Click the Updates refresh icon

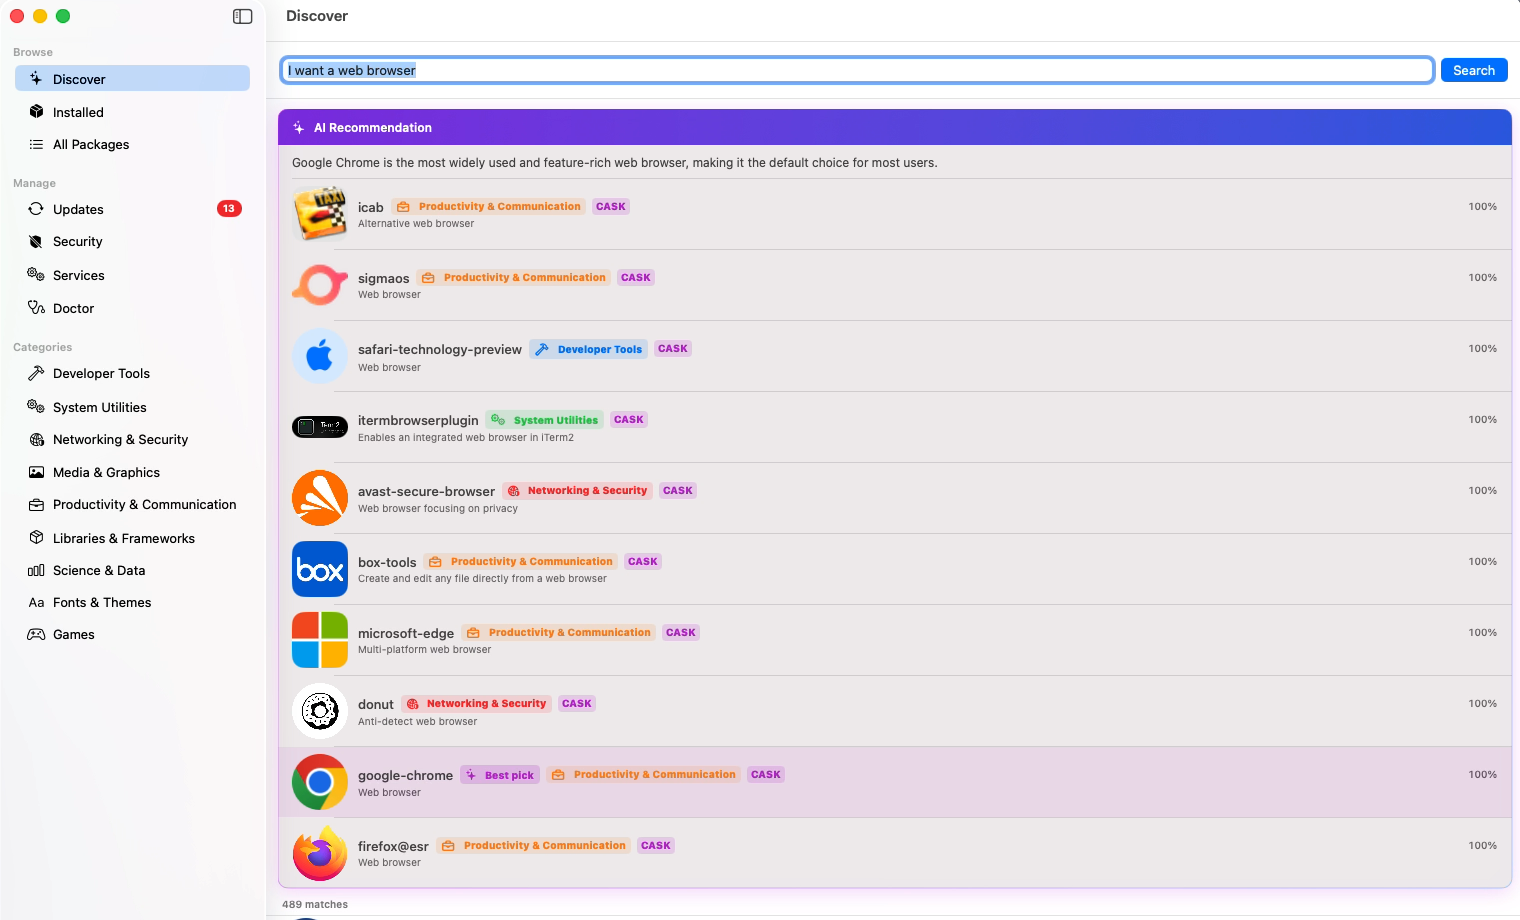point(36,209)
